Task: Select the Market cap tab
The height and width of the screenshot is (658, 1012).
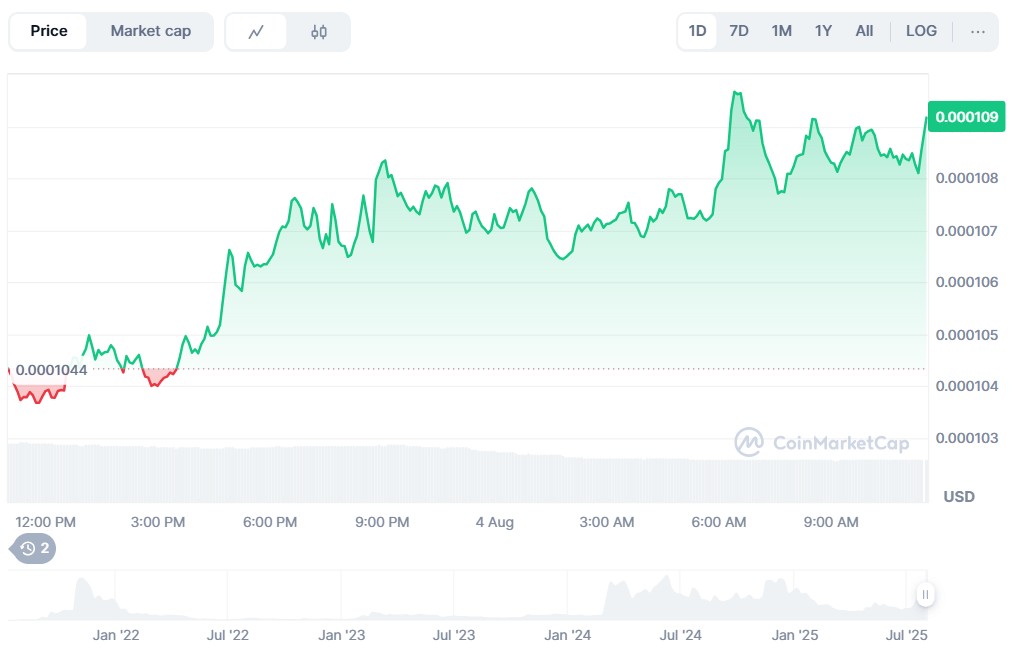Action: (150, 31)
